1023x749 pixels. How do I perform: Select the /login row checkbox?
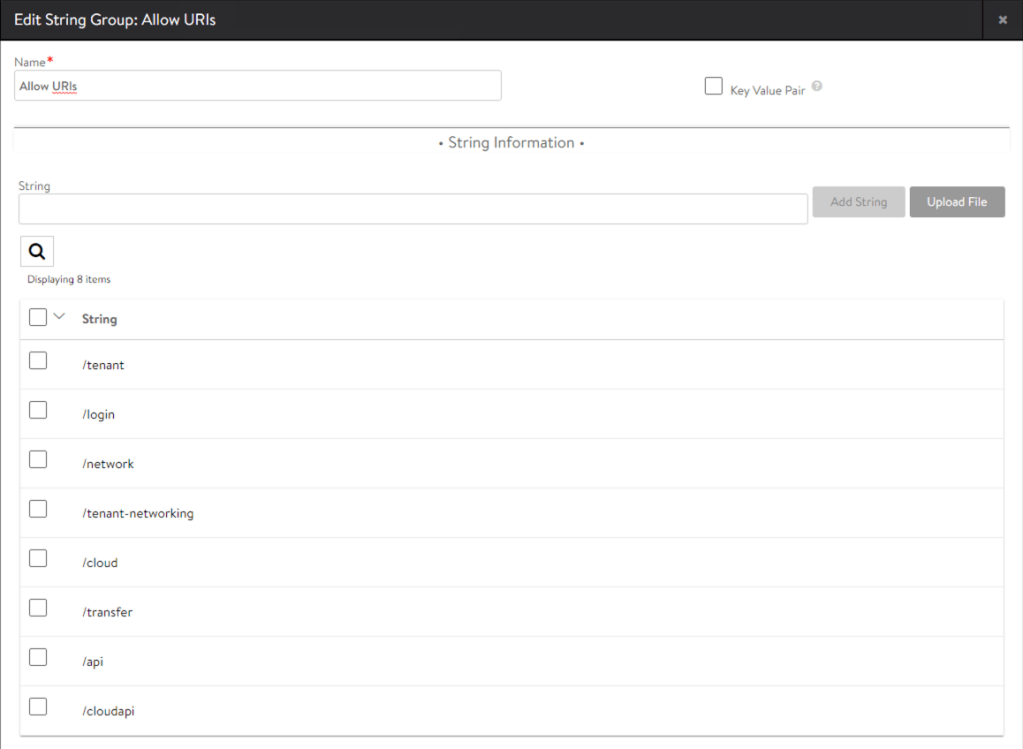38,410
